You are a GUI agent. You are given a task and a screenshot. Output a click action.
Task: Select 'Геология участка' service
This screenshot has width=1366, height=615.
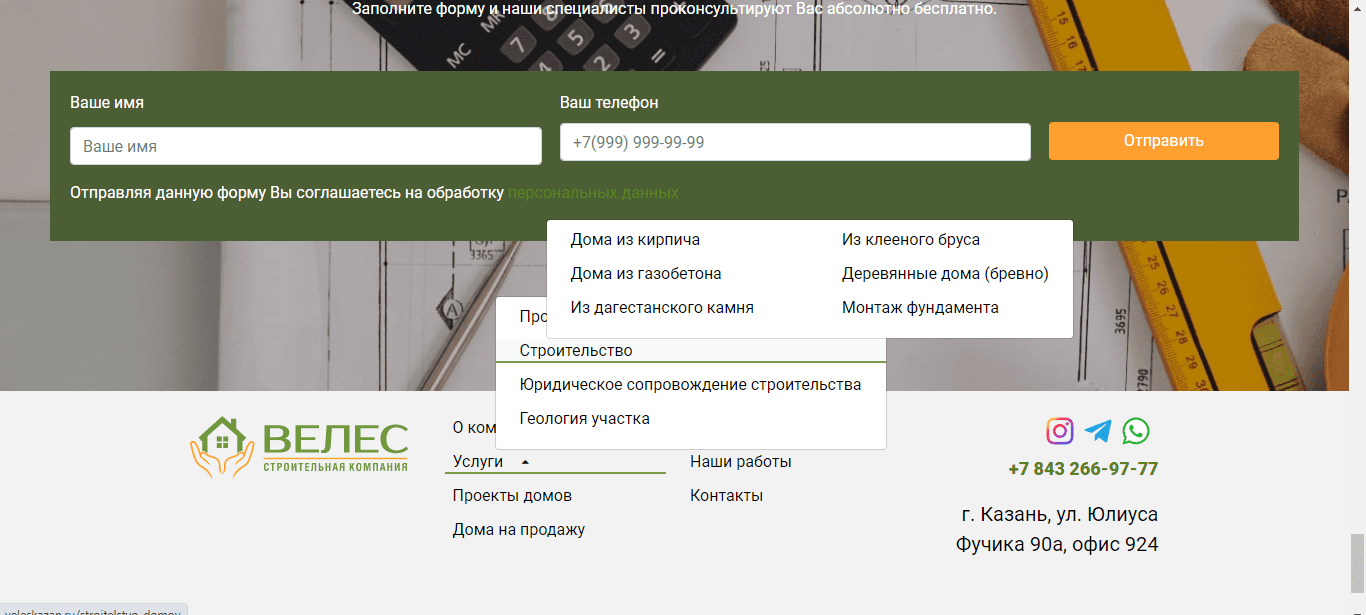[583, 418]
